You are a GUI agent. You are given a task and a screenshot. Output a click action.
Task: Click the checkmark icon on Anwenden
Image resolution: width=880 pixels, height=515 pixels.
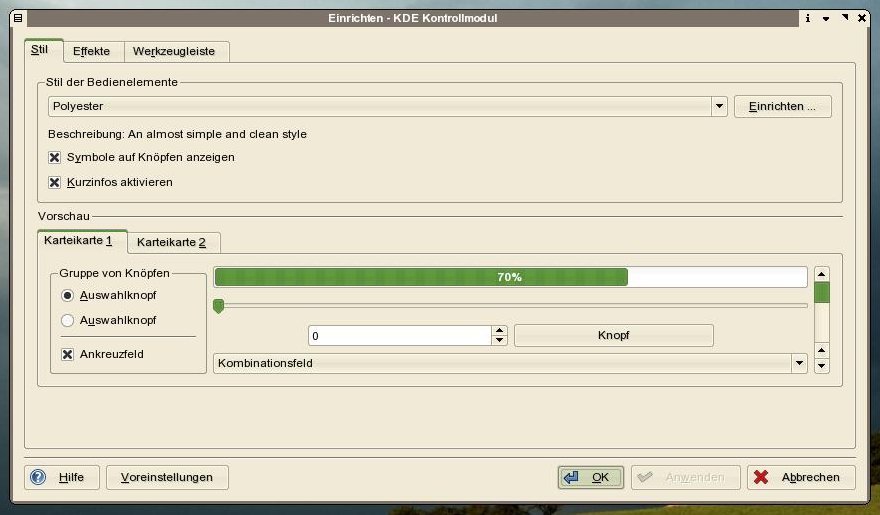tap(645, 477)
